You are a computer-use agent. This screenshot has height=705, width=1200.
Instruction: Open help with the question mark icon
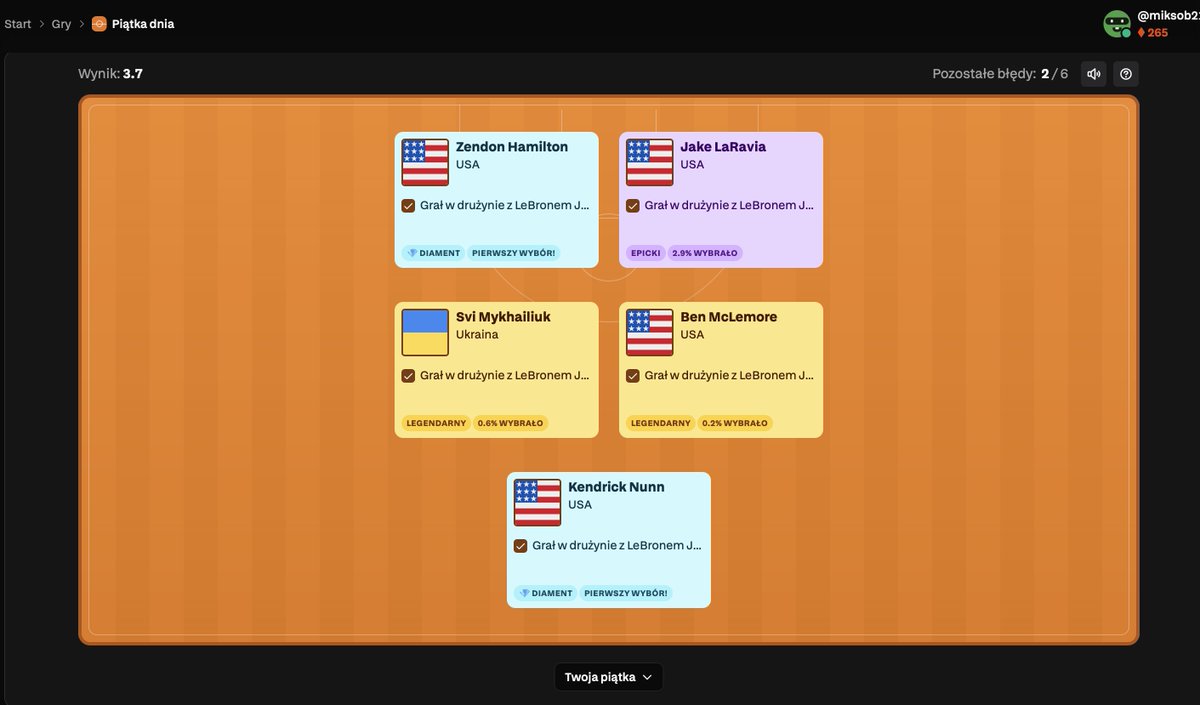[1126, 74]
